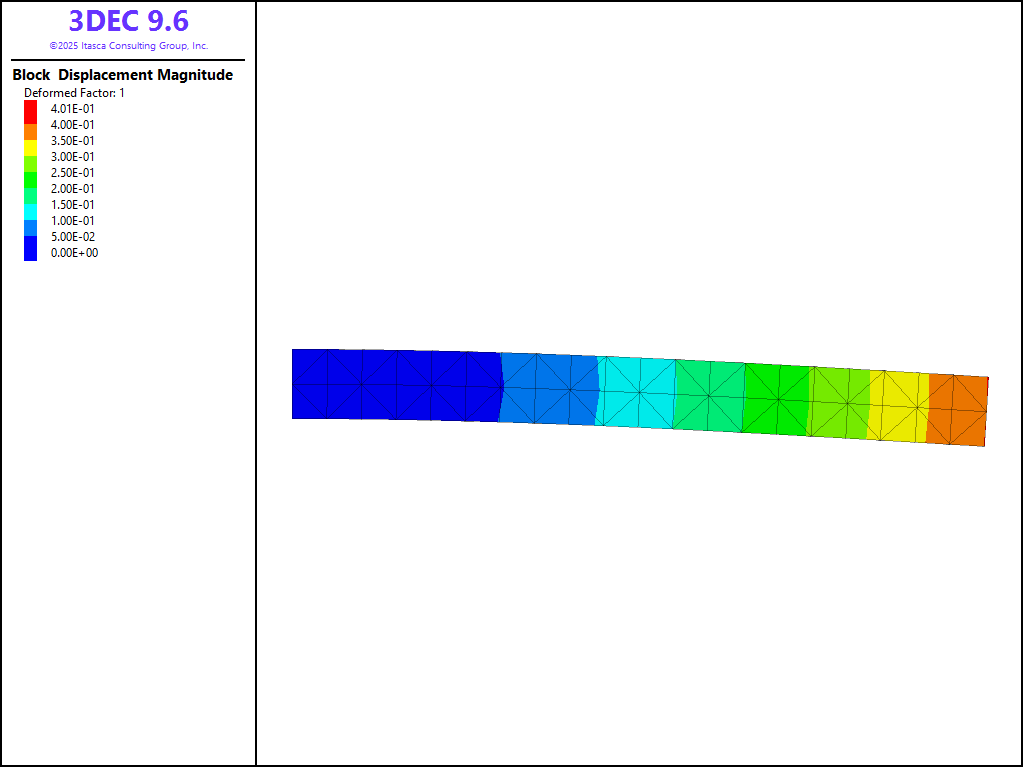Click the 1.00E-01 legend value label

73,221
